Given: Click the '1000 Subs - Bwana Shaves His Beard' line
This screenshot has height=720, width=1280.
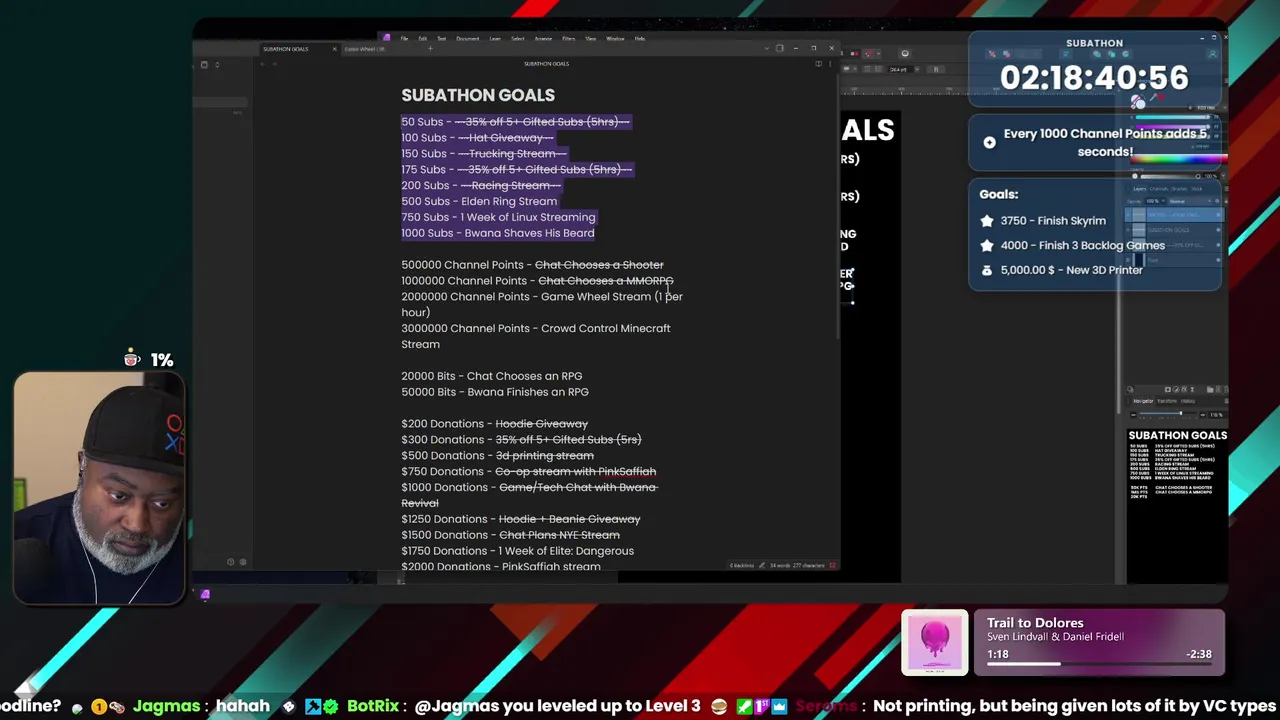Looking at the screenshot, I should [x=498, y=233].
